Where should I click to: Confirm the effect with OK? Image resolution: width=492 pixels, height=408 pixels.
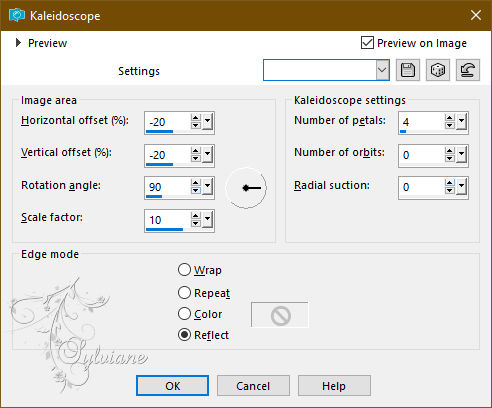click(173, 386)
